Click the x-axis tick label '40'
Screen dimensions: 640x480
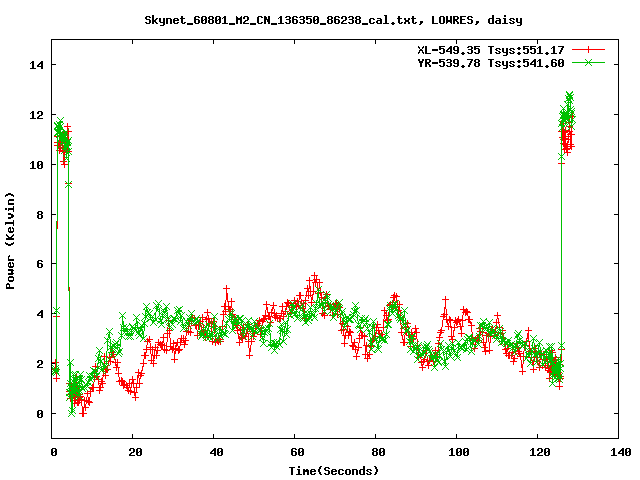(216, 452)
